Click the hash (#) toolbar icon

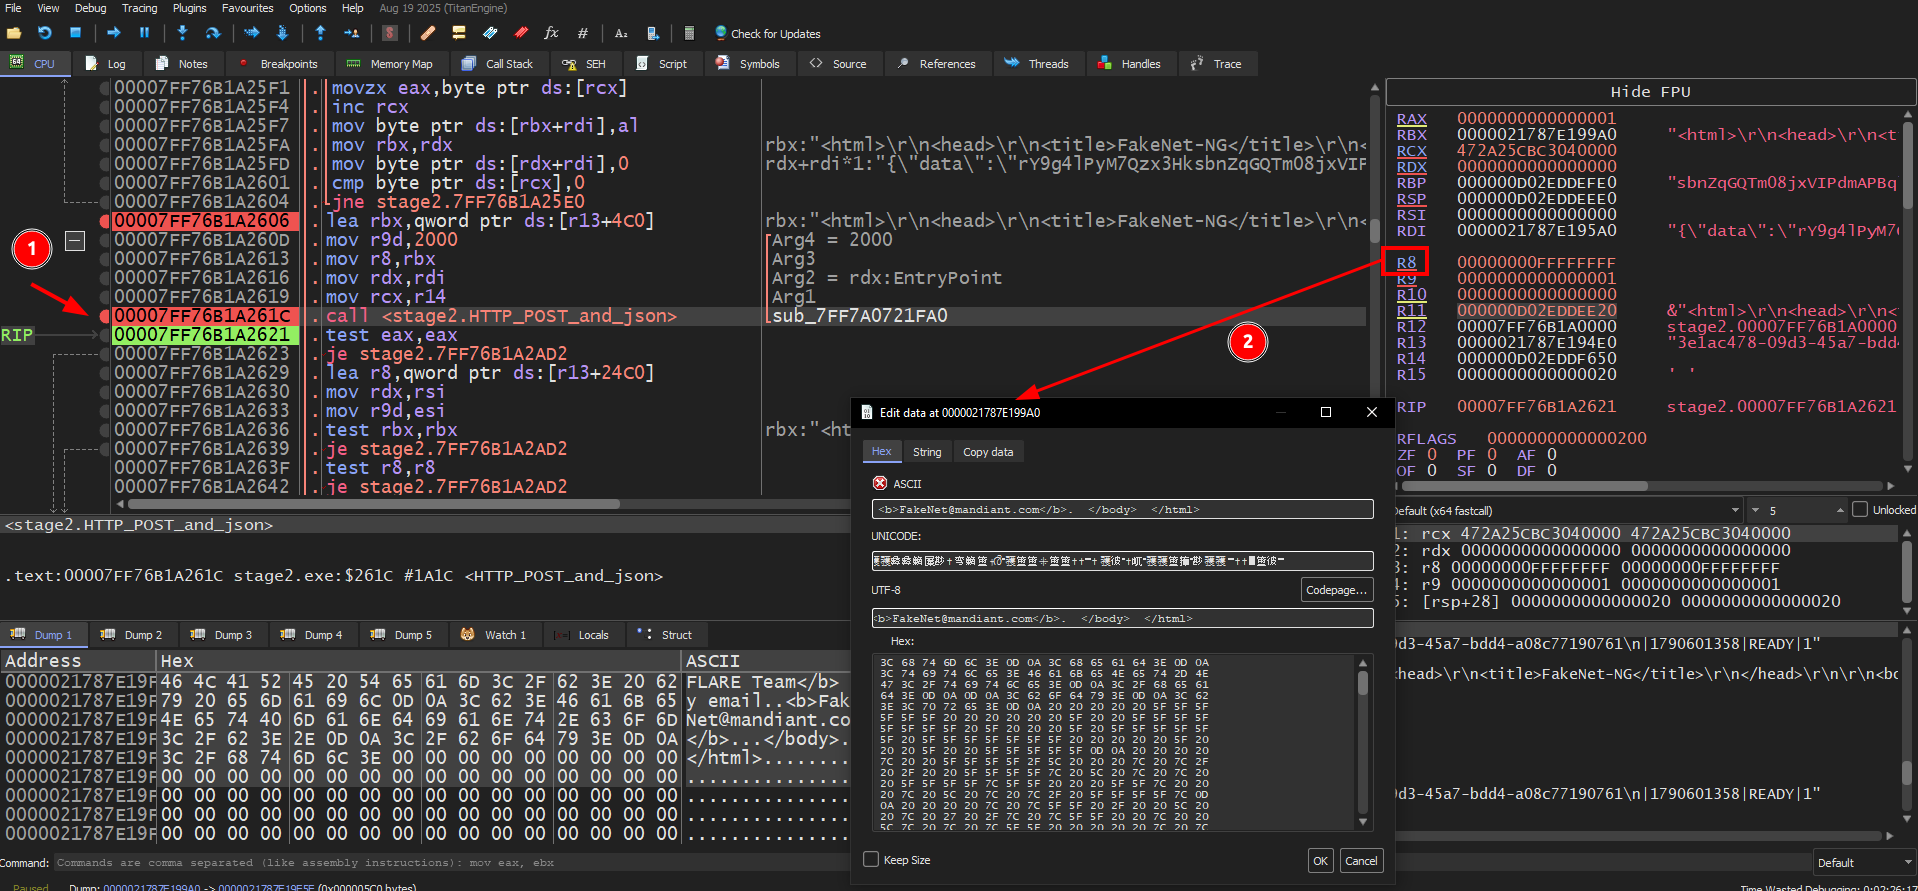(x=583, y=33)
